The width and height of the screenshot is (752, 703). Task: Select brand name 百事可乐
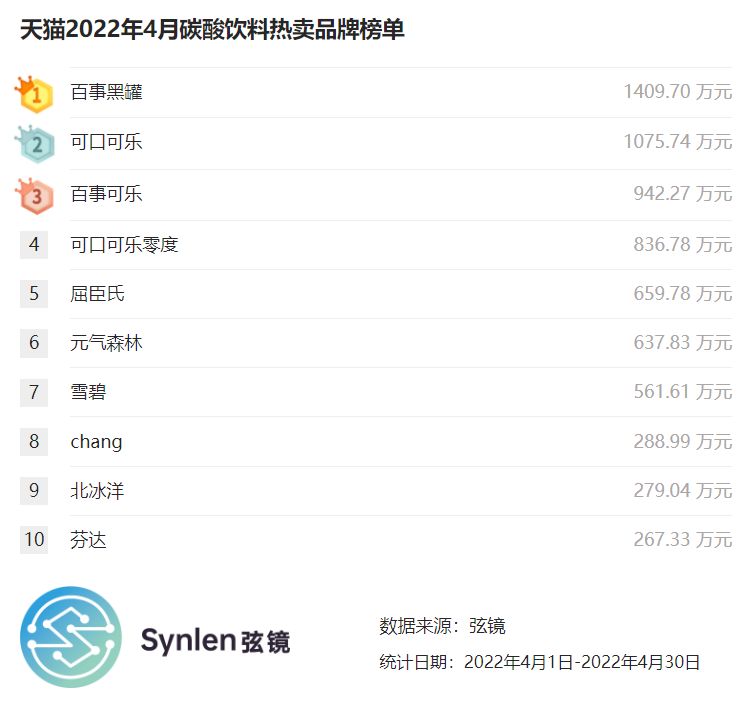(106, 194)
